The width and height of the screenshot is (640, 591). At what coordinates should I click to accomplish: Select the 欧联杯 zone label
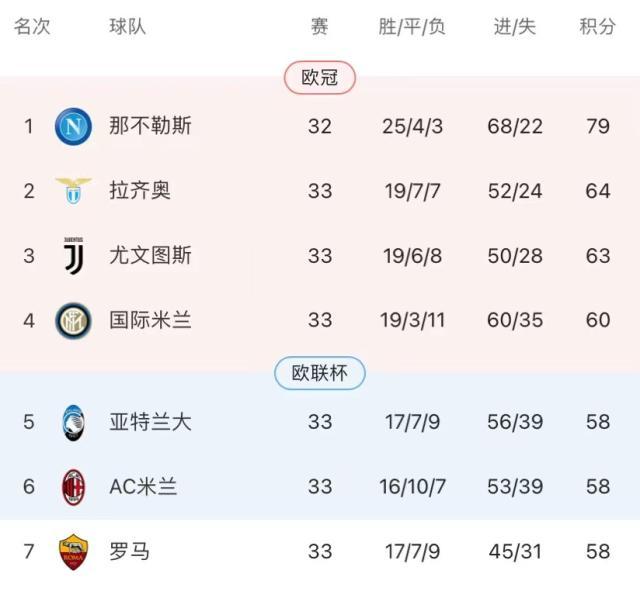pos(320,374)
